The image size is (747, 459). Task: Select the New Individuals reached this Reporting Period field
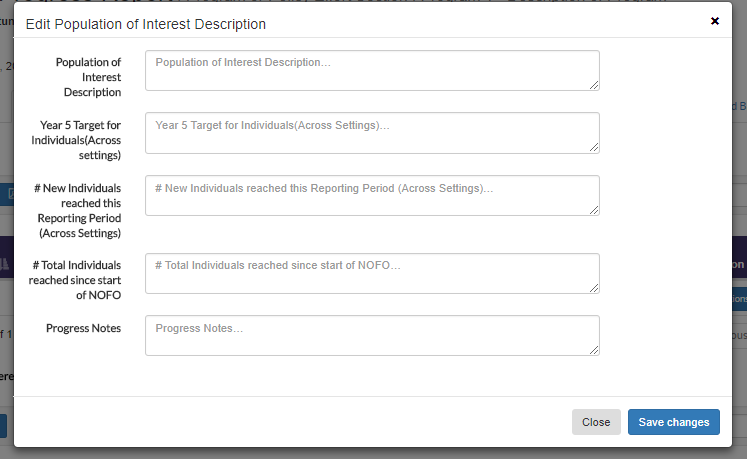point(372,195)
